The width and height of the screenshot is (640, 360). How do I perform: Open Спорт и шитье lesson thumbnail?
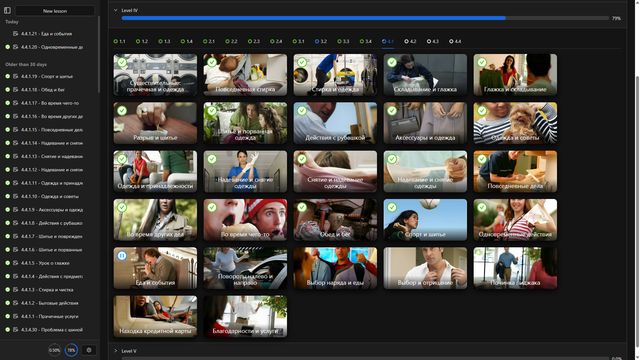coord(425,220)
